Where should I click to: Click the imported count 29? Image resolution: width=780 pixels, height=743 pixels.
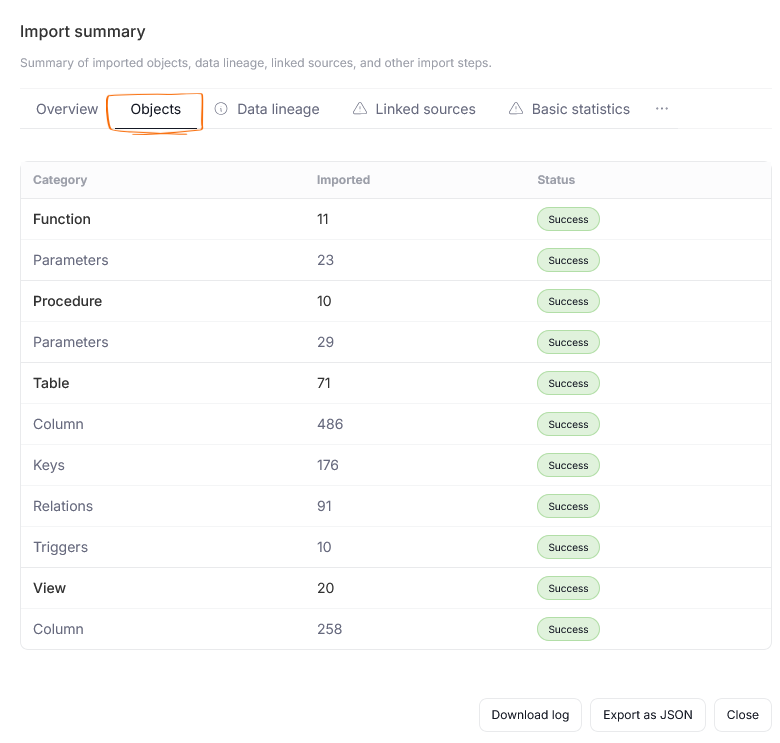click(x=325, y=342)
